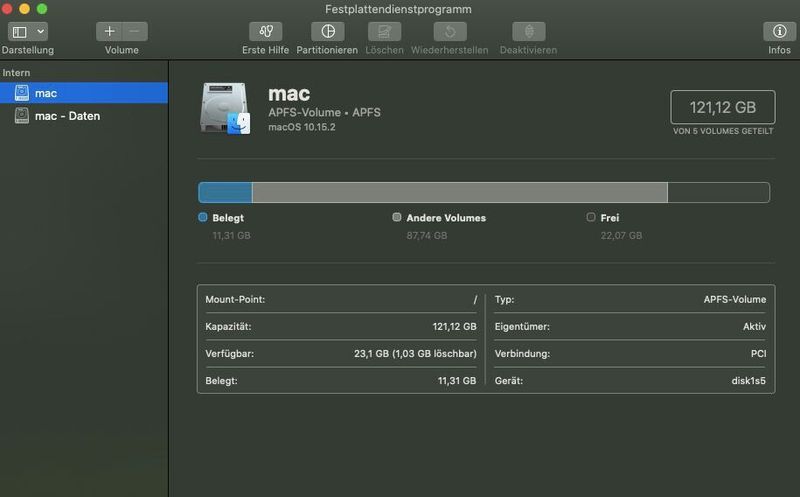Click the Intern sidebar header
This screenshot has width=800, height=497.
16,72
